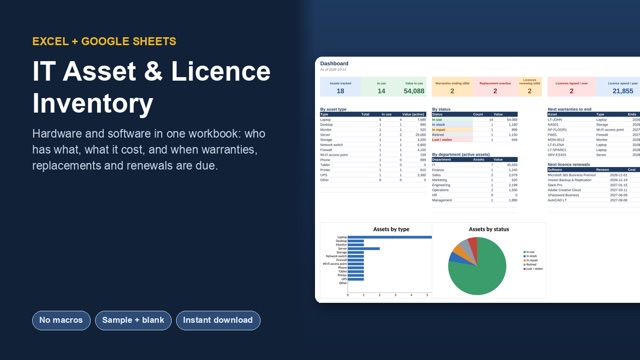Click the IT Asset & Licence Inventory headline
The height and width of the screenshot is (360, 640).
(x=151, y=87)
